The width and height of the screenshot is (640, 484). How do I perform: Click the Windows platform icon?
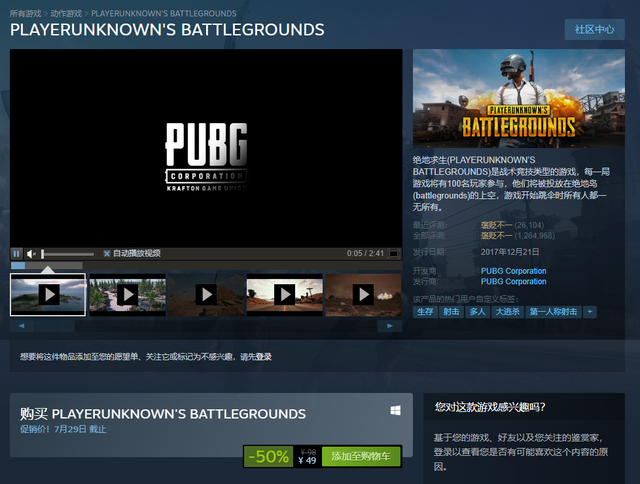coord(396,411)
